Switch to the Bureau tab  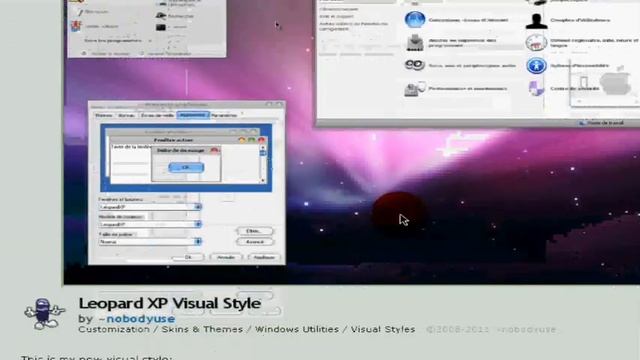[x=126, y=116]
